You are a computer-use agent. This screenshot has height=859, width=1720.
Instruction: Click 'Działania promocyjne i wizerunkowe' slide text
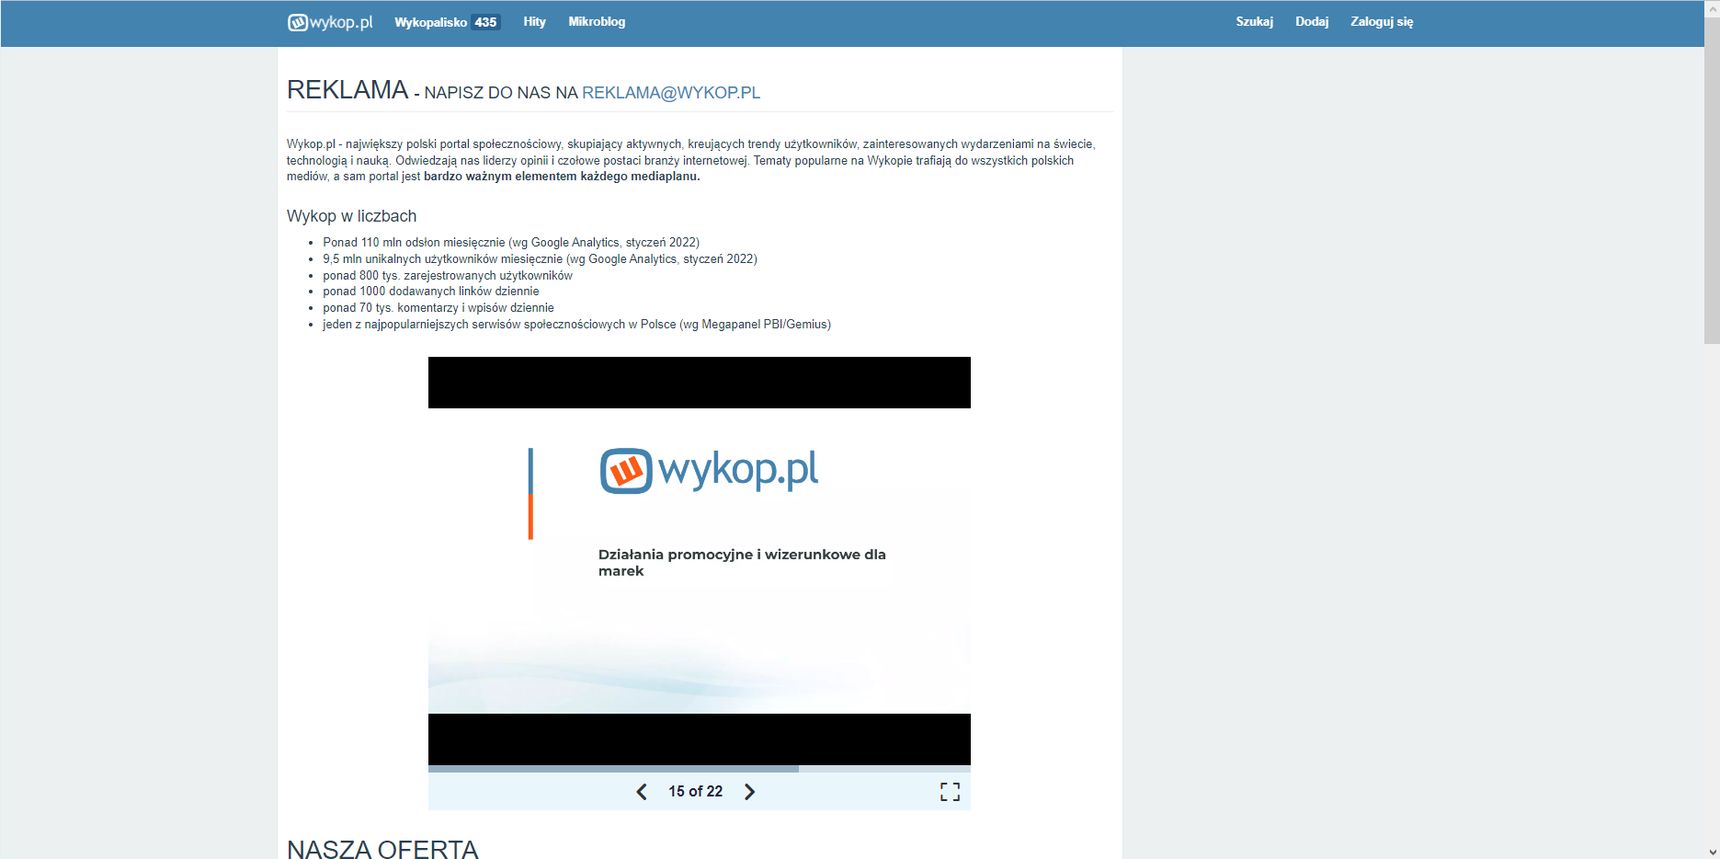click(742, 562)
